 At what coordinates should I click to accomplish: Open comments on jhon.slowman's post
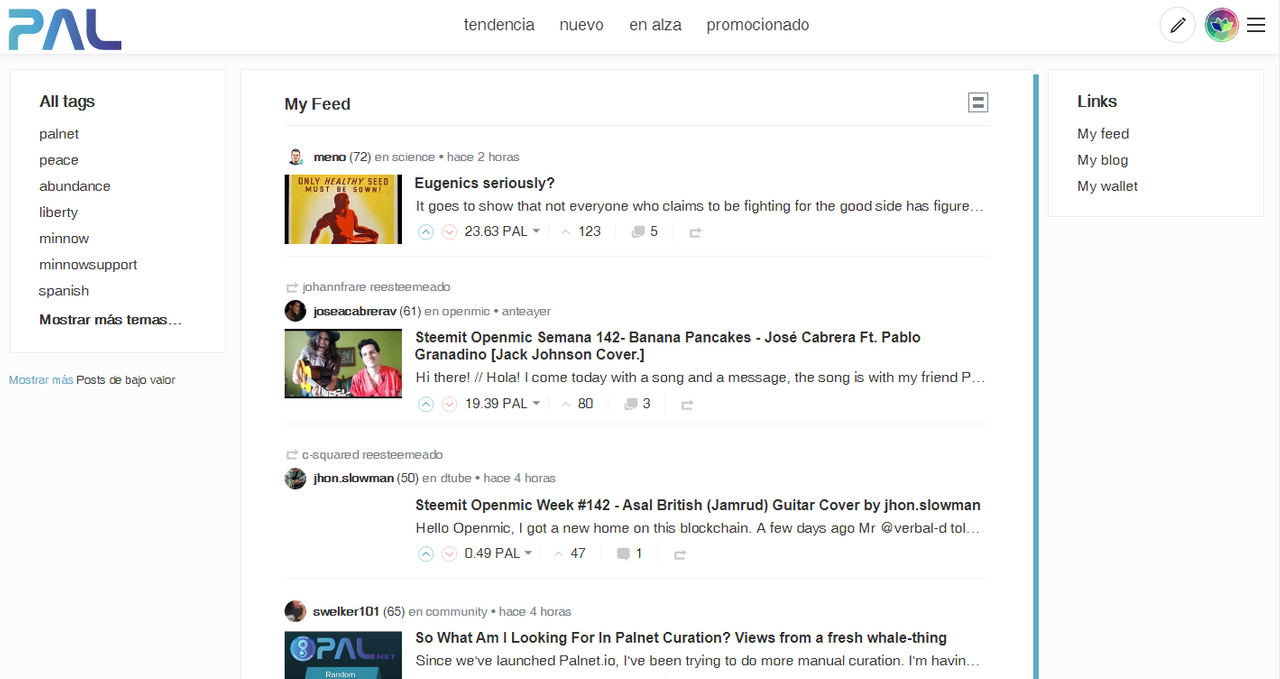click(x=629, y=554)
